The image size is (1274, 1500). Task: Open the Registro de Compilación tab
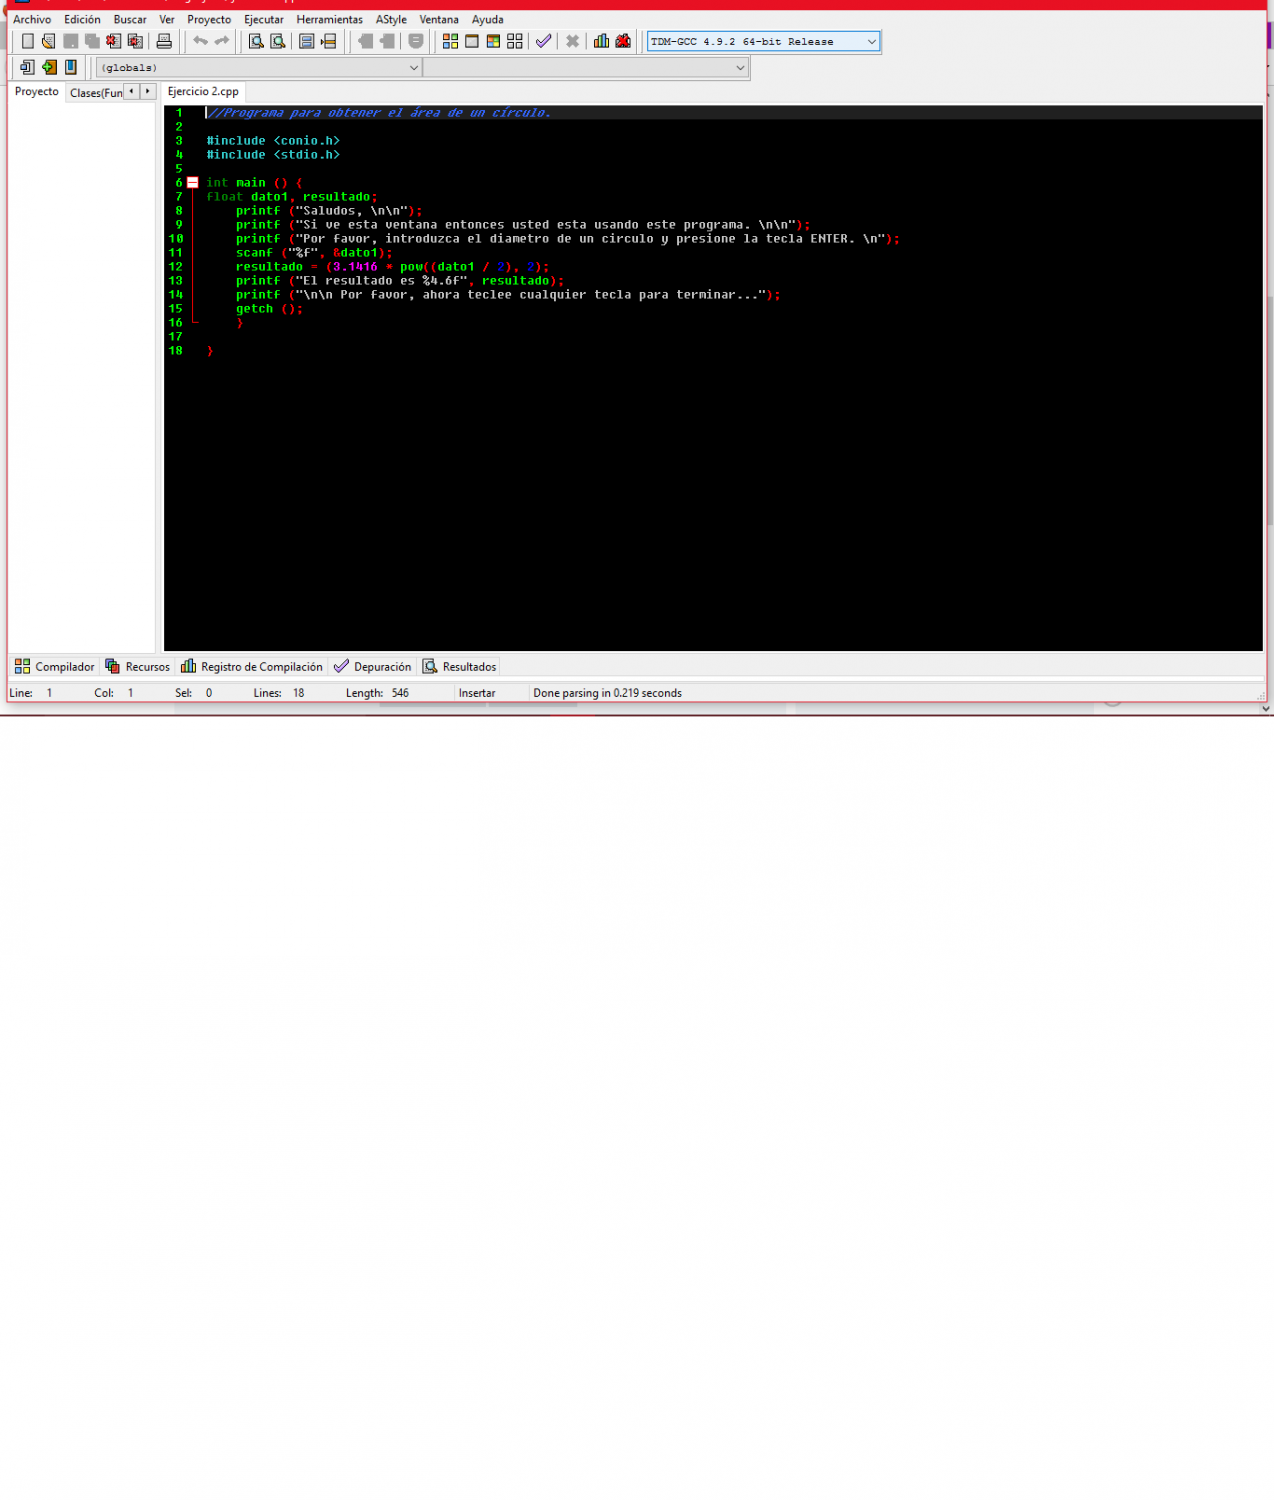(252, 666)
